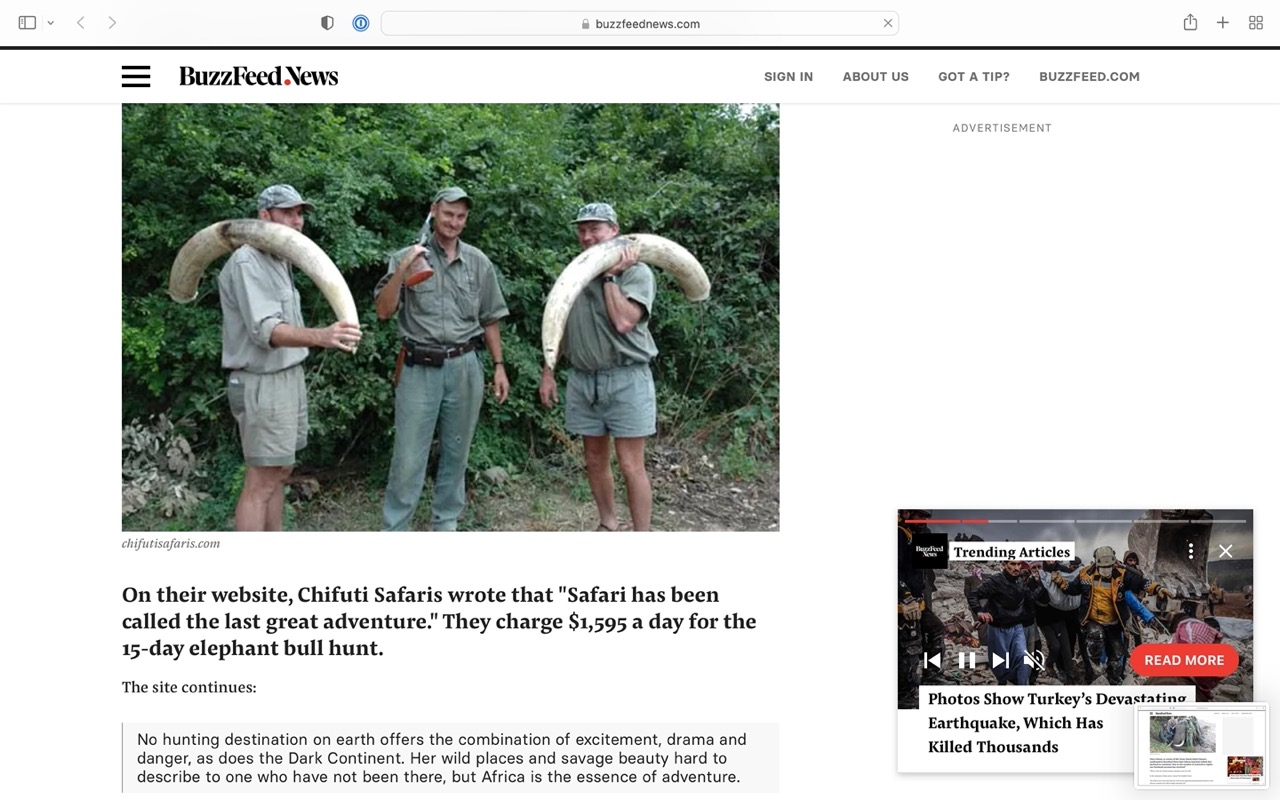Click the buzzfeednews.com address field
Viewport: 1280px width, 800px height.
coord(640,23)
